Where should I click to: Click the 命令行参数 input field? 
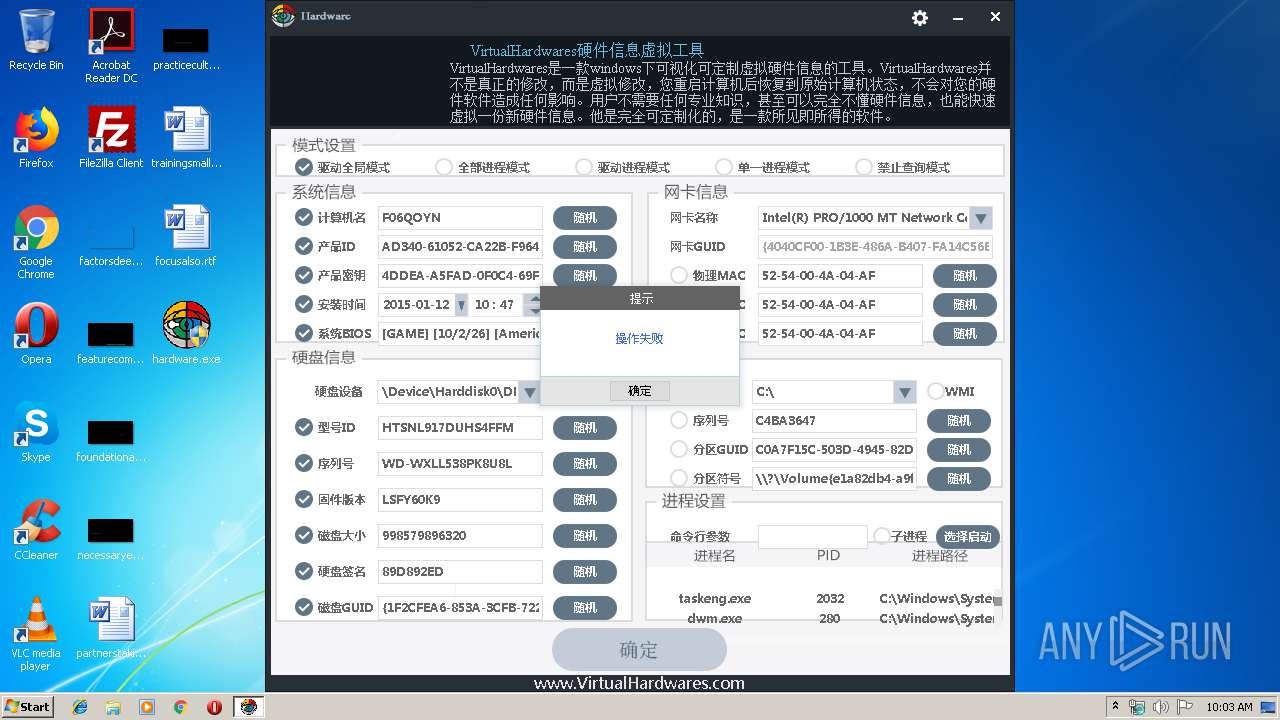[812, 537]
